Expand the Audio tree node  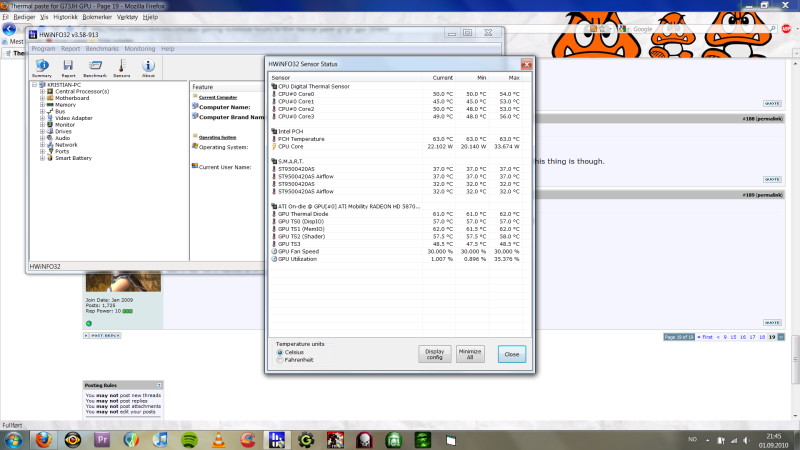[x=42, y=138]
